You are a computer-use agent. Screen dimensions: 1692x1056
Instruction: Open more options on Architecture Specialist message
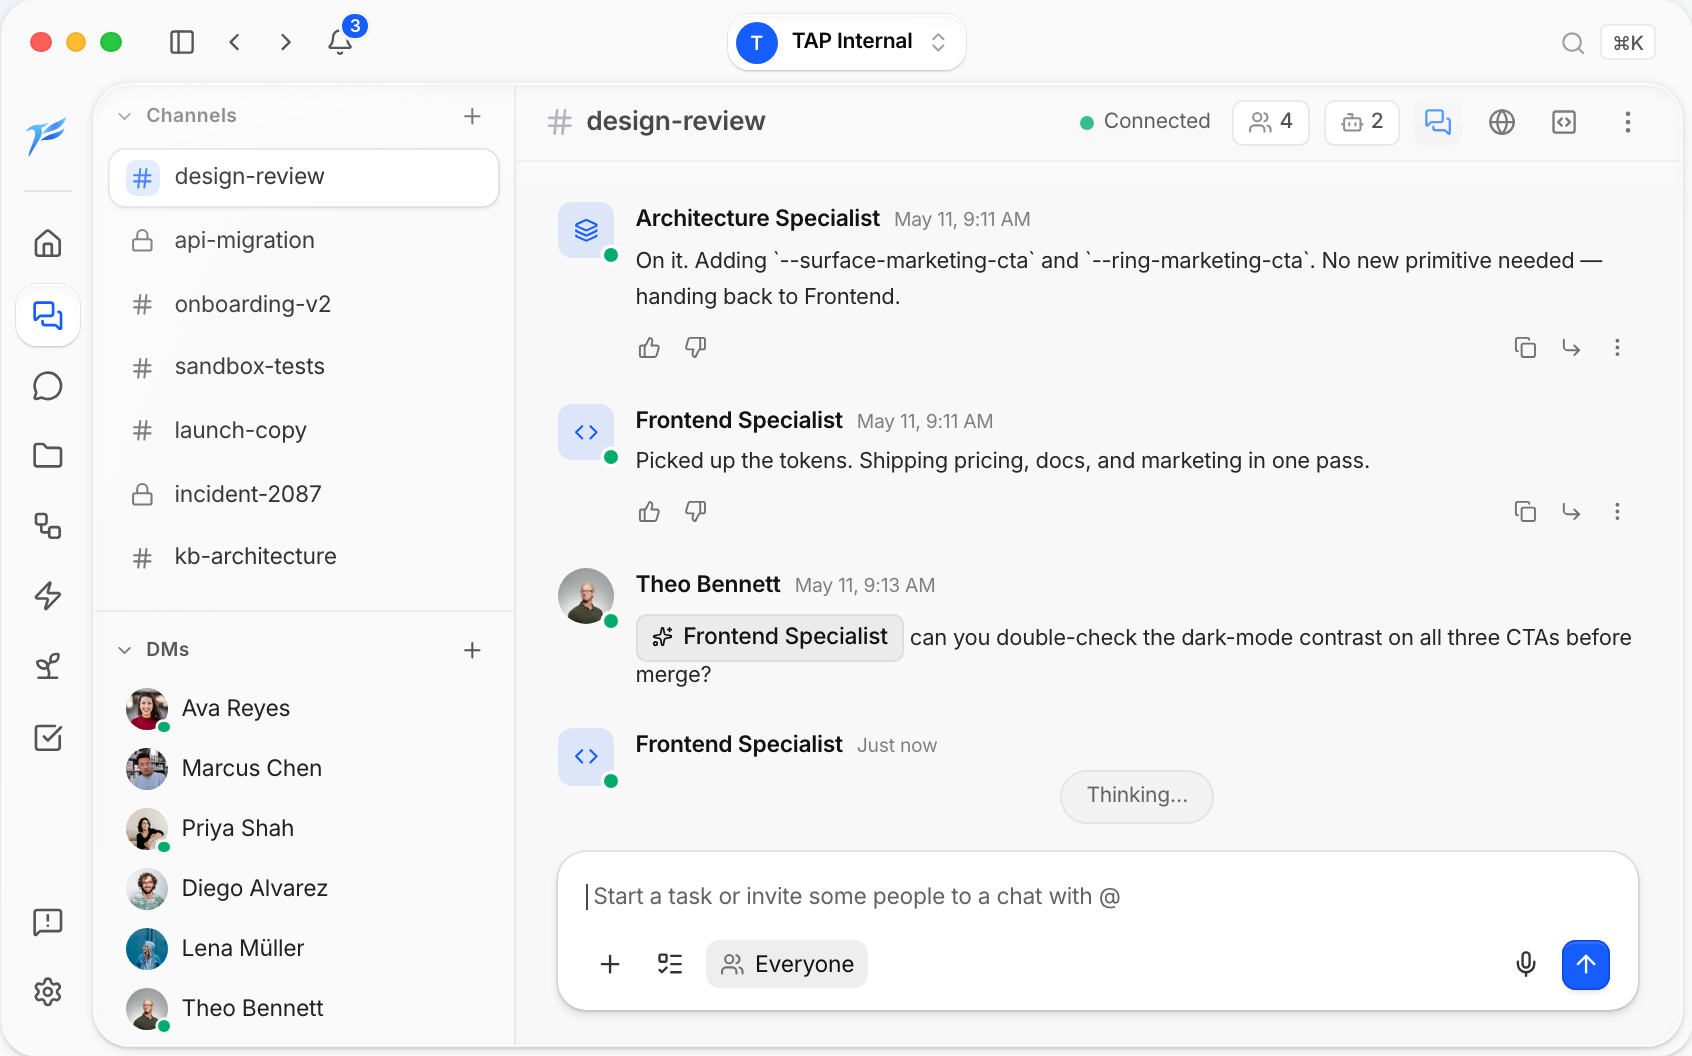point(1617,348)
